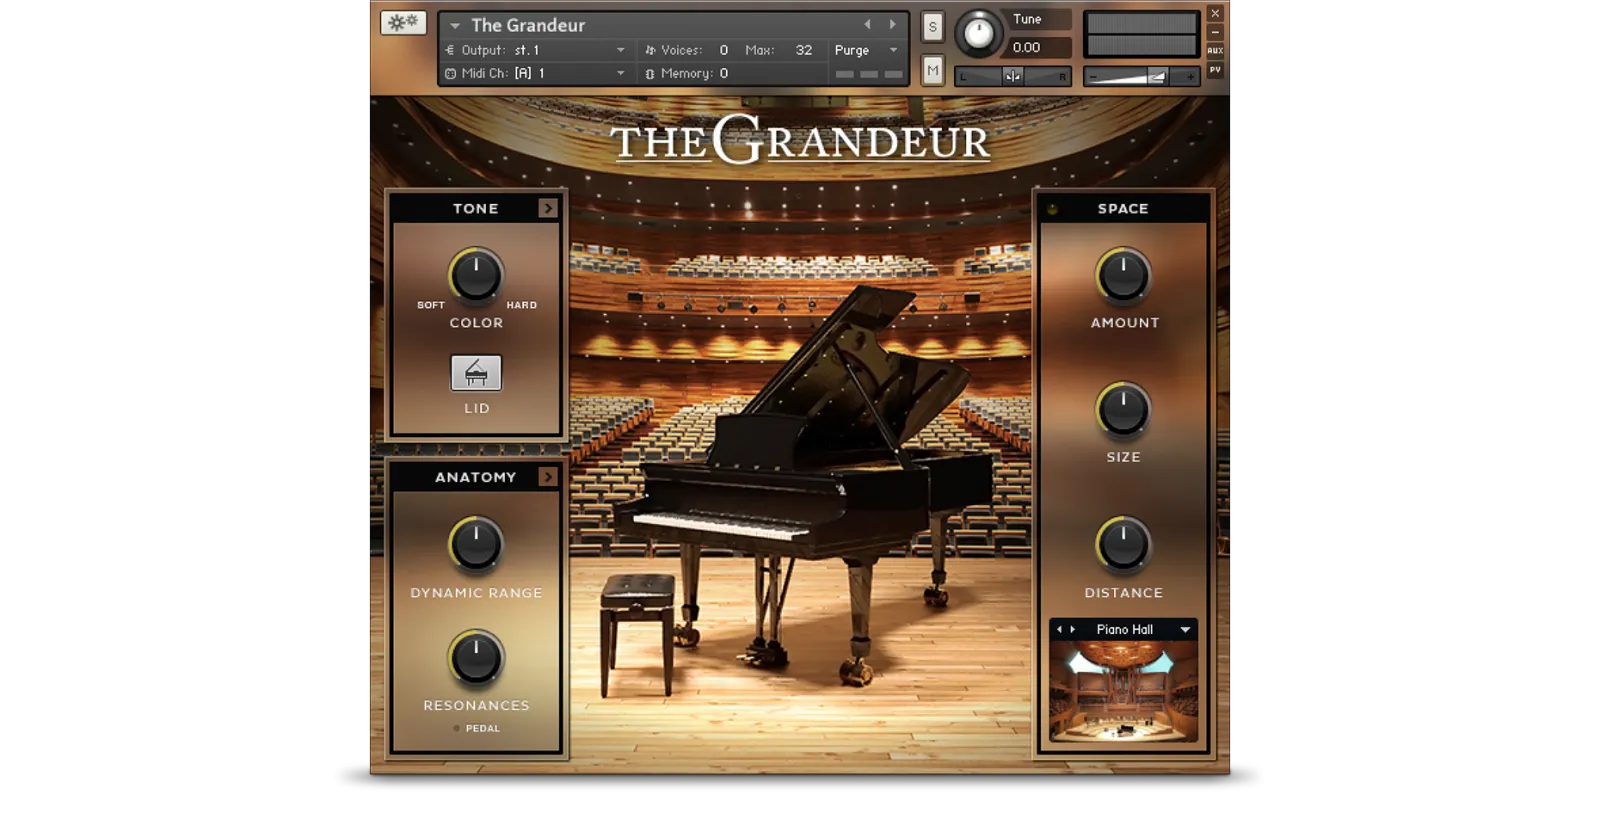The height and width of the screenshot is (826, 1600).
Task: Toggle the Space power indicator
Action: tap(1052, 209)
